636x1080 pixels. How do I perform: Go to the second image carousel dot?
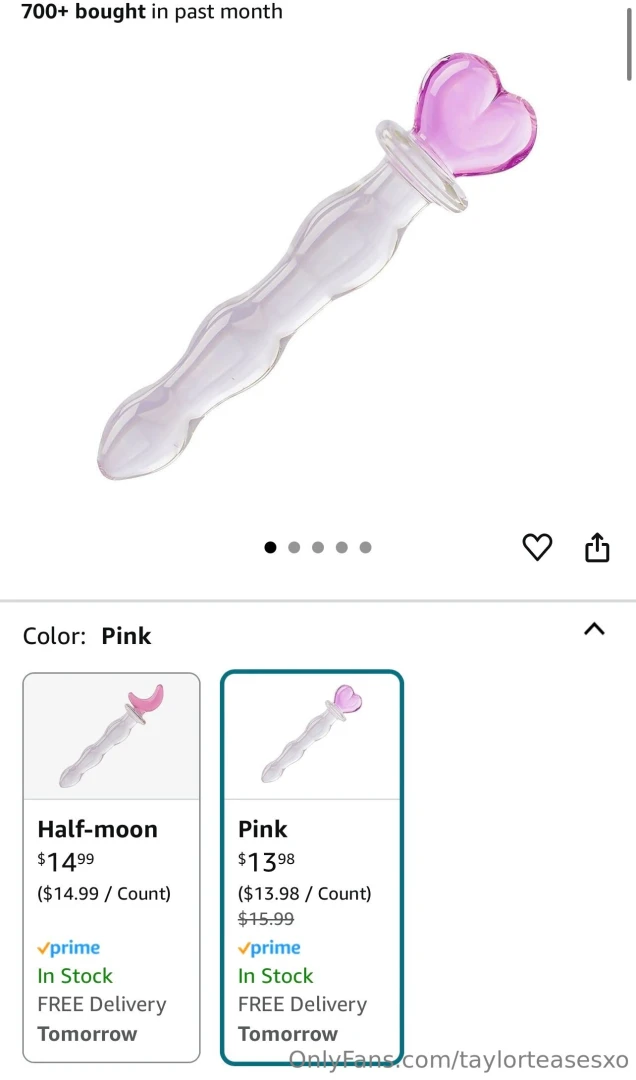[294, 547]
